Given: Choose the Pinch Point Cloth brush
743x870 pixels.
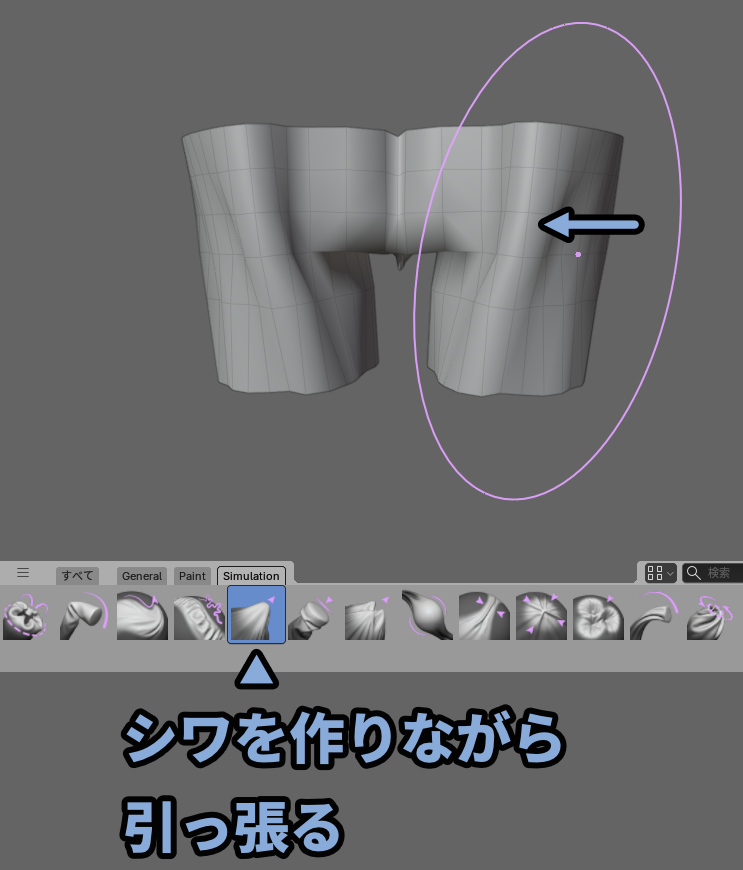Looking at the screenshot, I should point(542,614).
